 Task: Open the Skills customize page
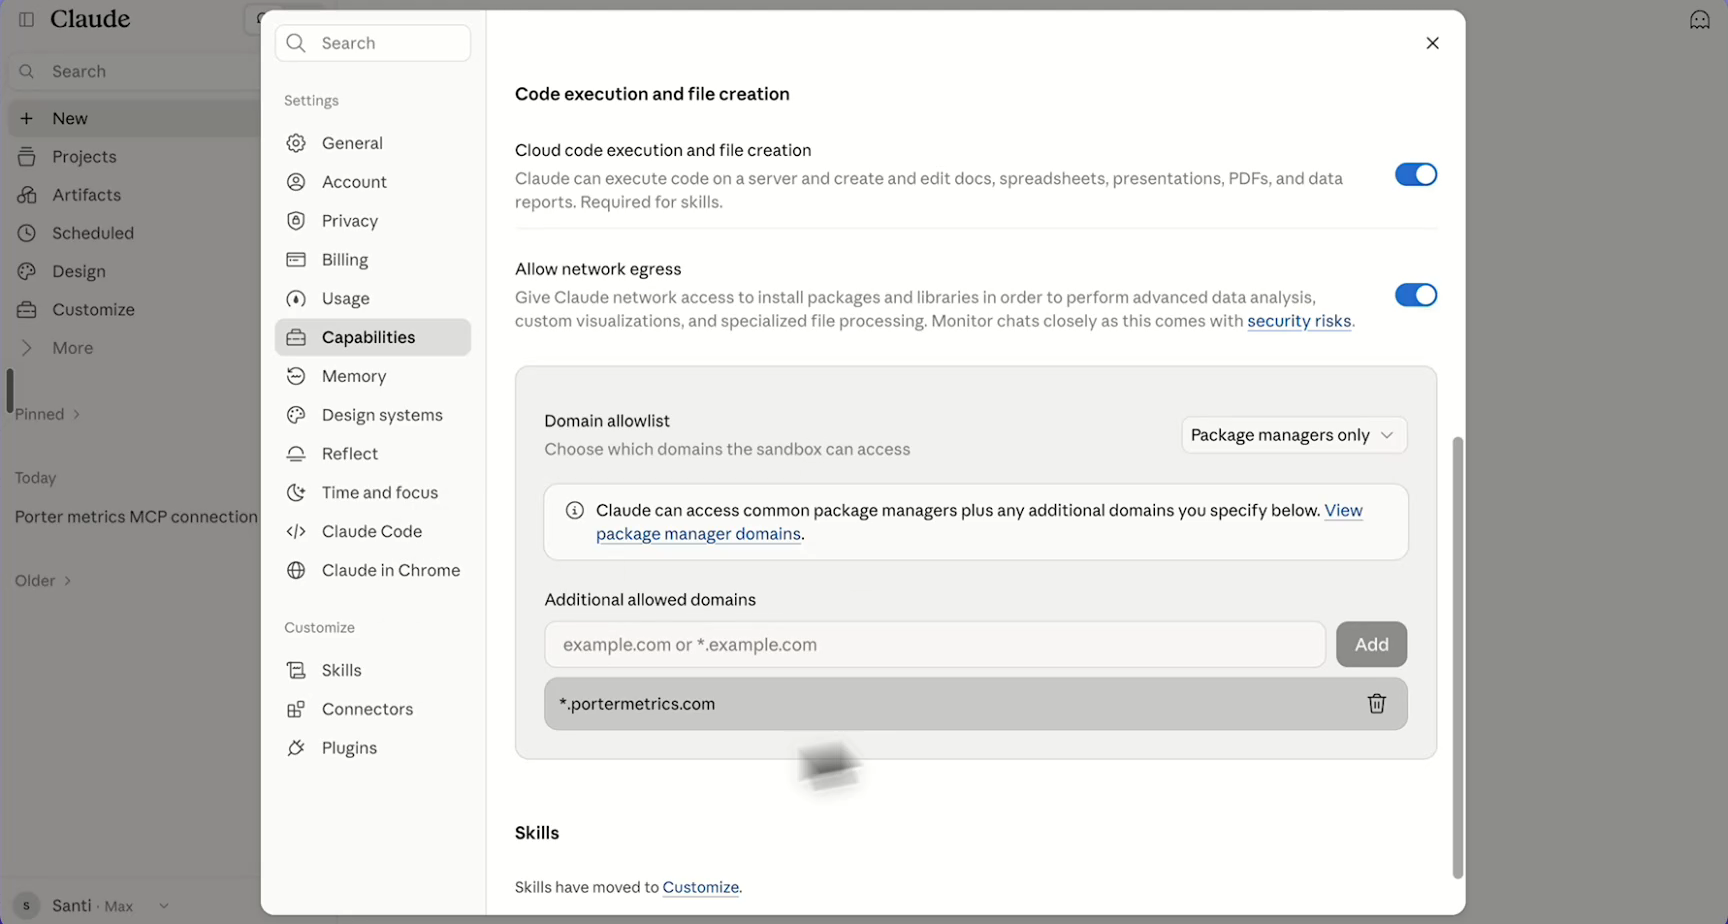coord(373,670)
